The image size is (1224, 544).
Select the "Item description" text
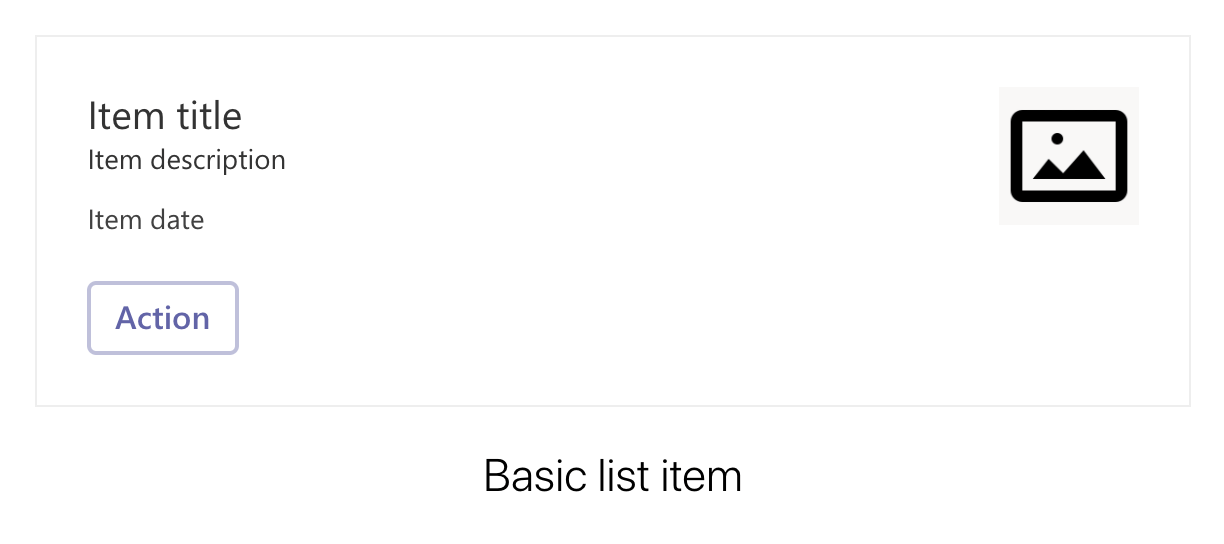pos(187,160)
